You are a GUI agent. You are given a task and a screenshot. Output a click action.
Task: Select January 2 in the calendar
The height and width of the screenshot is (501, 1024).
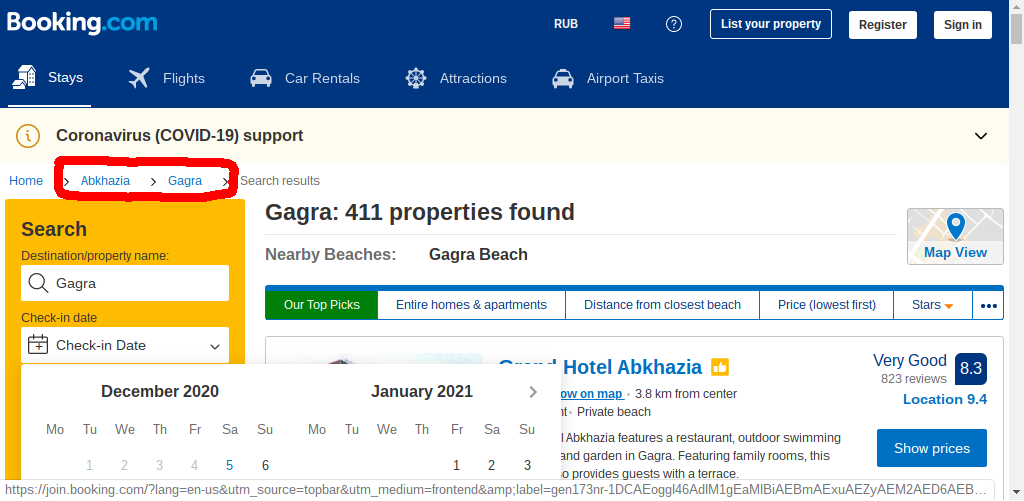click(x=492, y=466)
